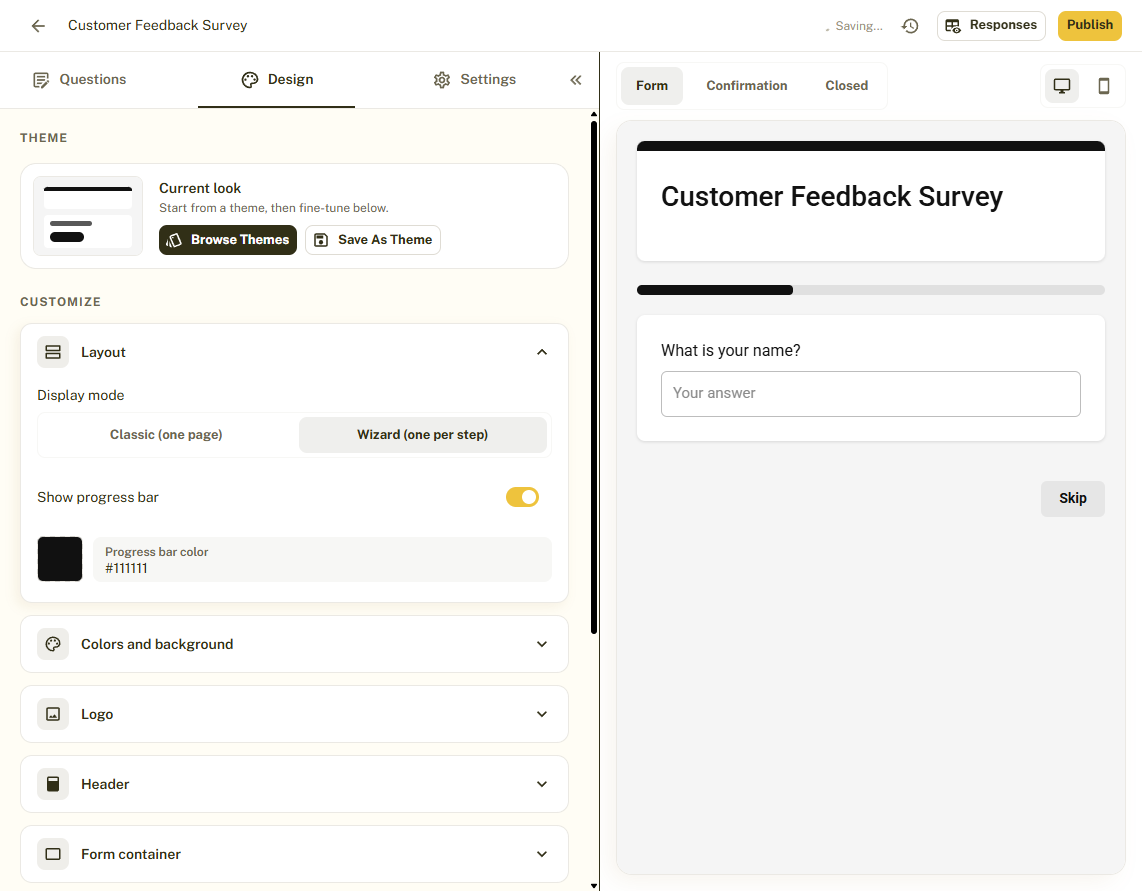Image resolution: width=1142 pixels, height=891 pixels.
Task: Switch to desktop preview icon
Action: [1062, 86]
